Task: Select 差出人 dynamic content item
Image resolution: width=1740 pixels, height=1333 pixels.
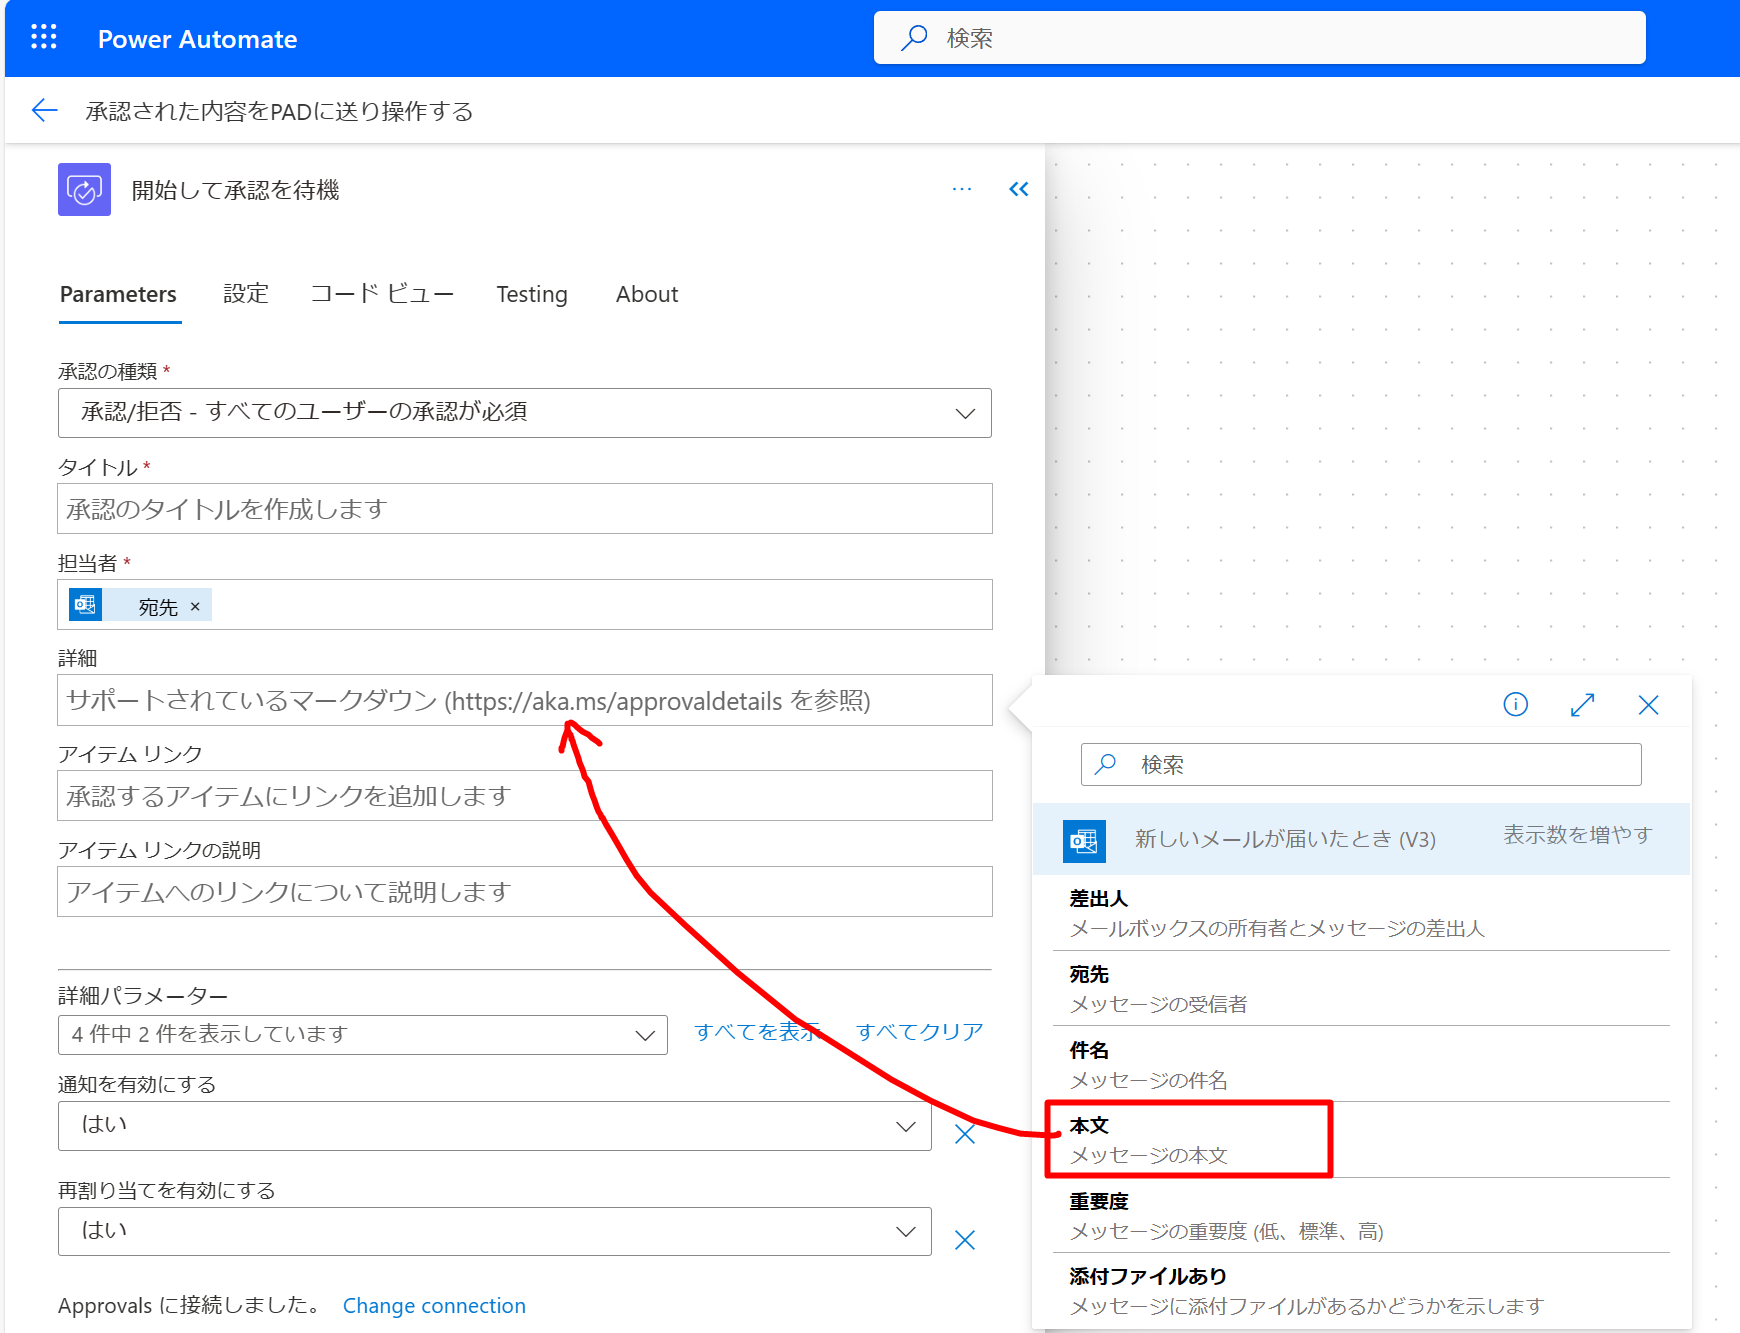Action: coord(1361,913)
